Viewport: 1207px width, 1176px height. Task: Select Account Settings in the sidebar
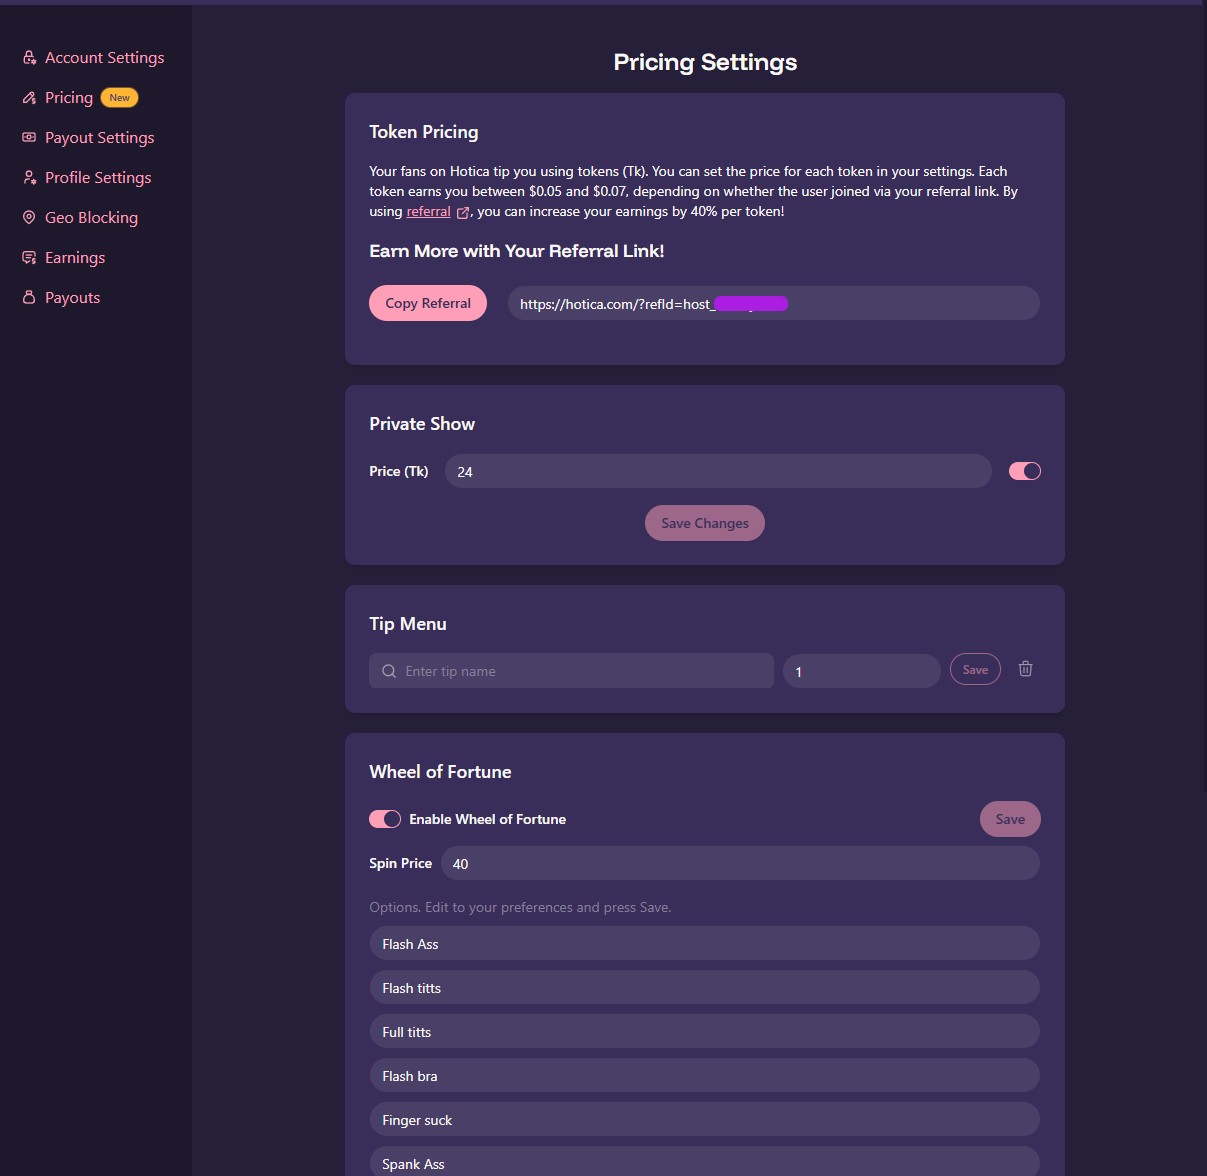pyautogui.click(x=104, y=57)
